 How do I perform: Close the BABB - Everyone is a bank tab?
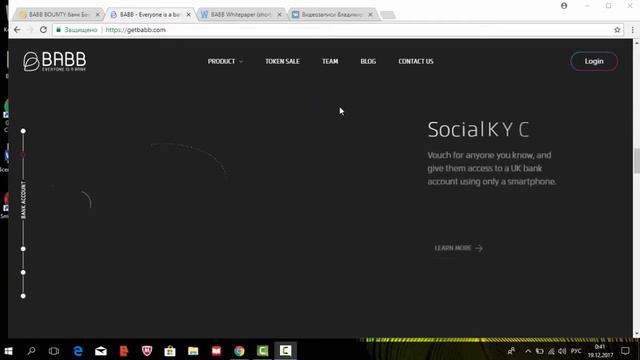(189, 14)
